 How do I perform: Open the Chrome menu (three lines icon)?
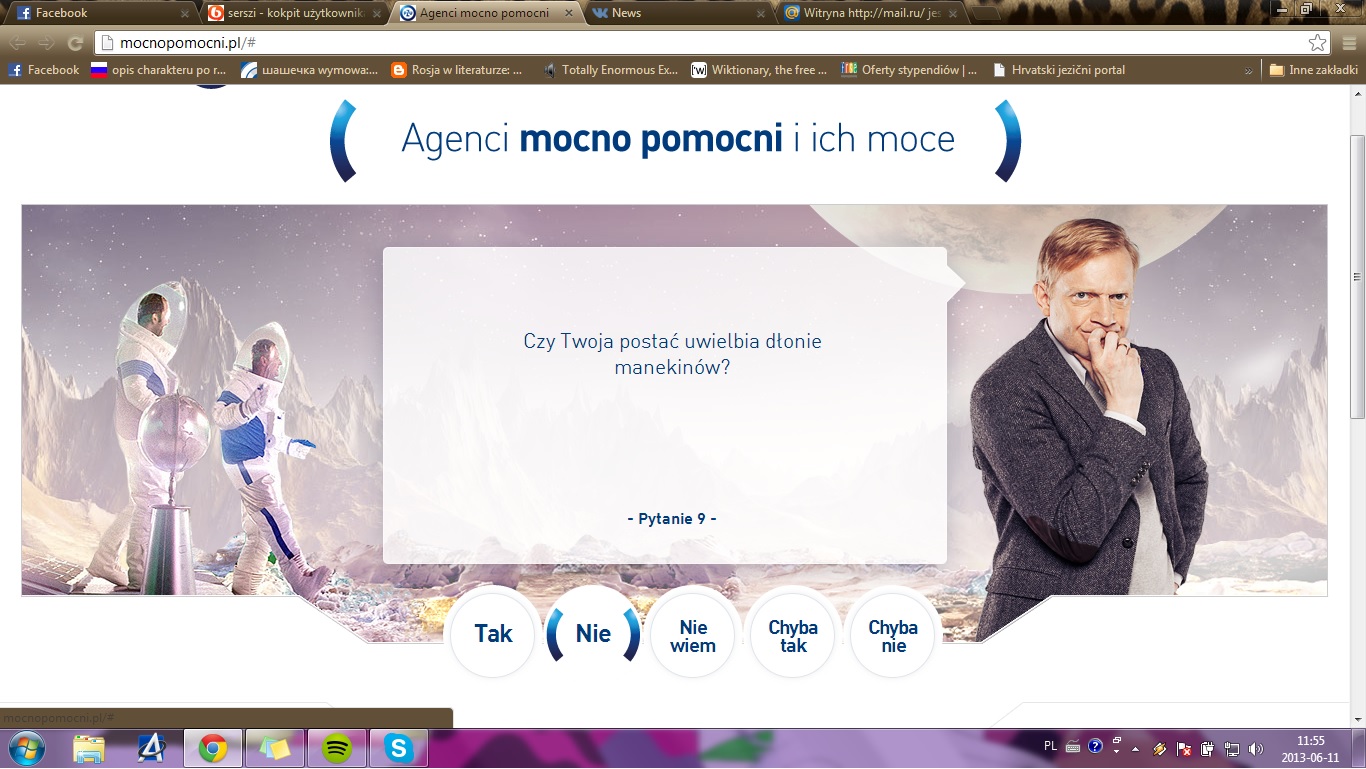1346,43
